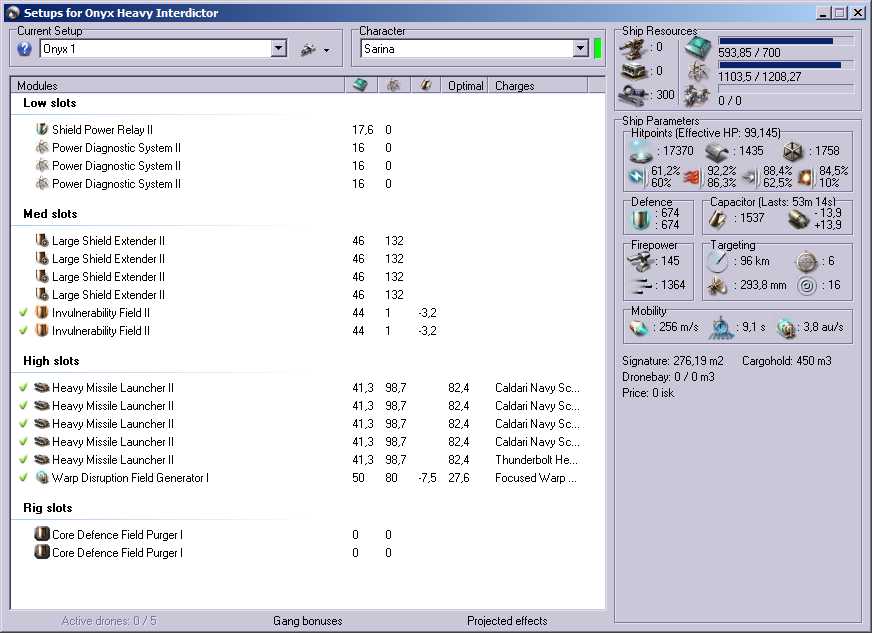872x633 pixels.
Task: Click the CPU resource icon beside 593,85 / 700
Action: click(697, 48)
